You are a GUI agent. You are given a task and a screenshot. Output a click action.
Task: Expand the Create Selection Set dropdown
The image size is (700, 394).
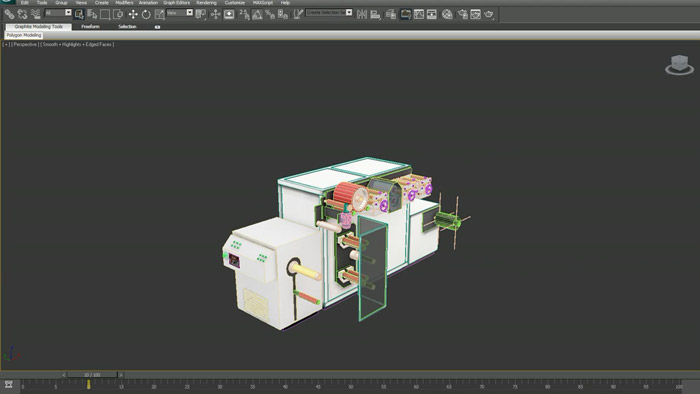[x=329, y=12]
